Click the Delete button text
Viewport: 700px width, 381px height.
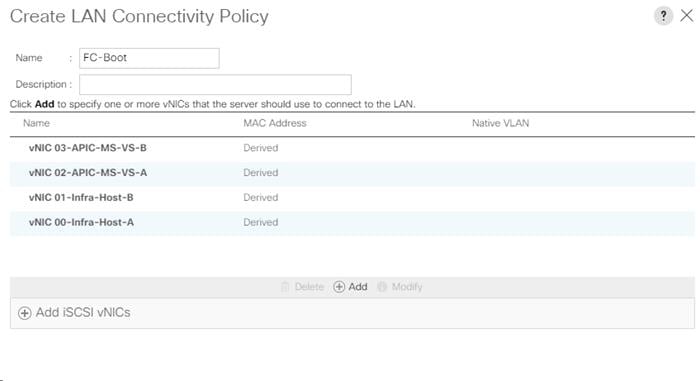click(x=309, y=287)
